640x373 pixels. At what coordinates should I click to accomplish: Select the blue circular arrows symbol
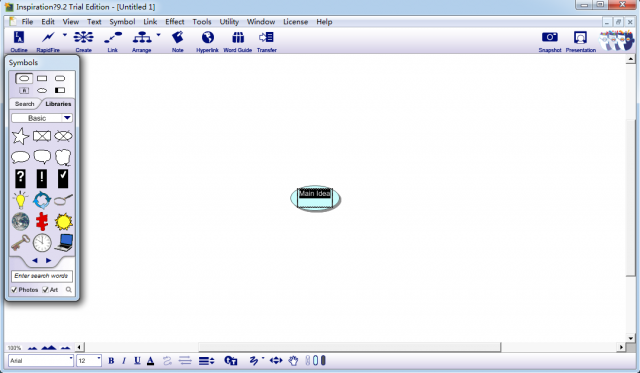click(42, 200)
